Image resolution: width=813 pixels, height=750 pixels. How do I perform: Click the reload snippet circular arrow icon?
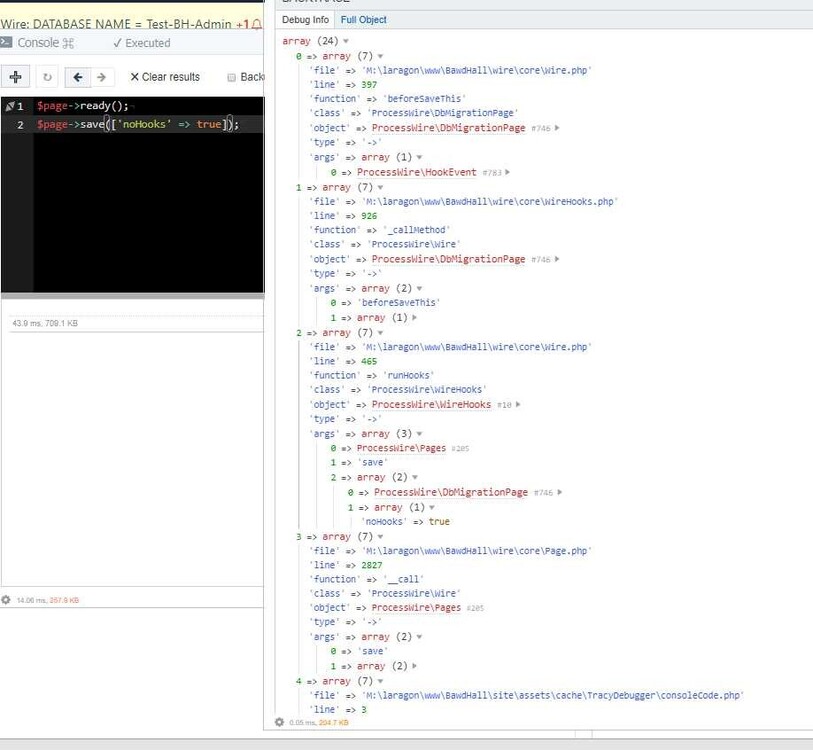coord(46,77)
